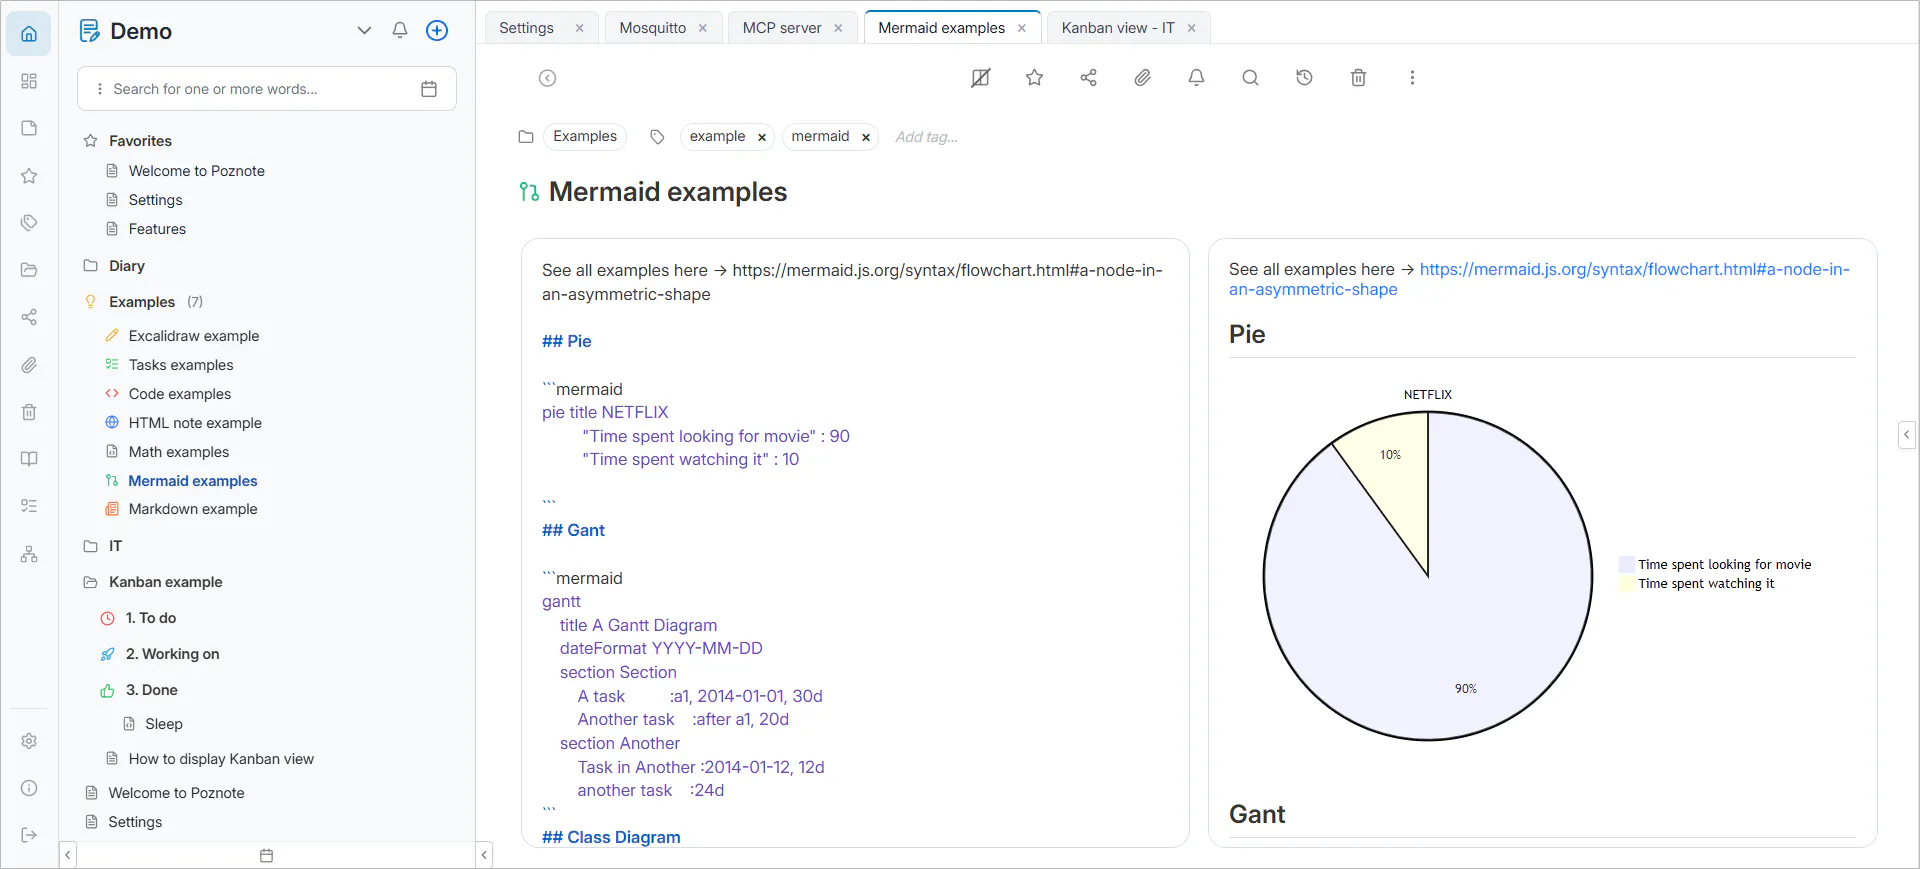Click the Examples folder chip
This screenshot has width=1920, height=869.
point(585,137)
